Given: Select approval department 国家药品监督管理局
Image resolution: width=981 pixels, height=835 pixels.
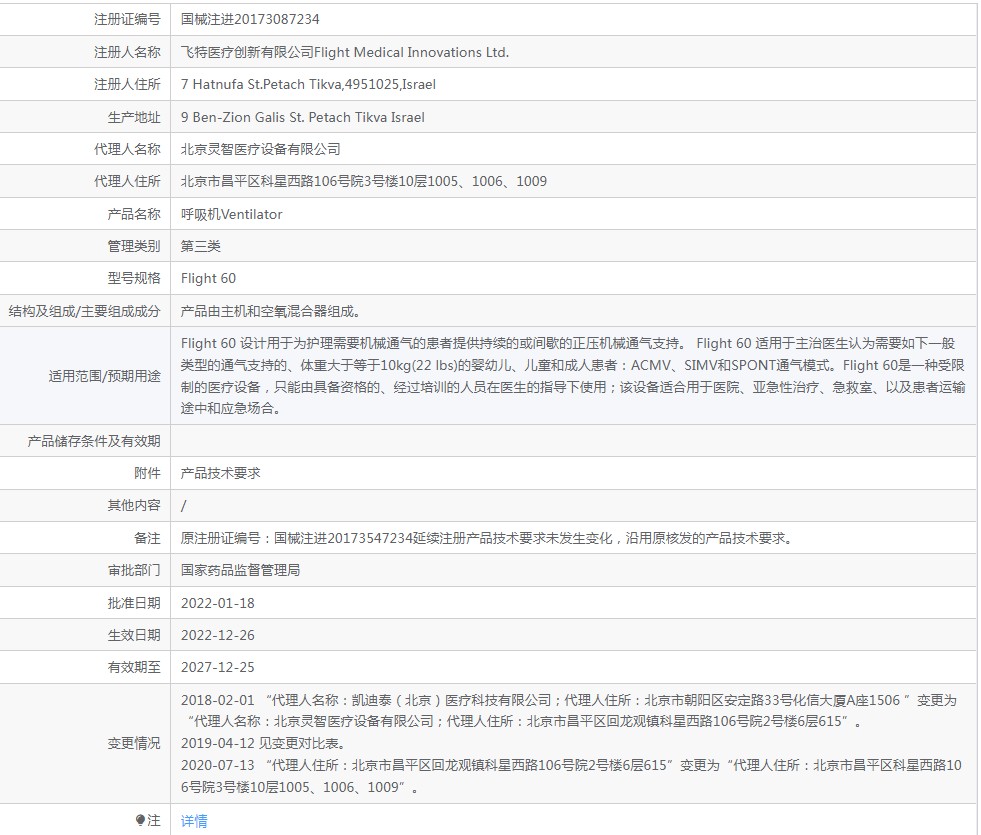Looking at the screenshot, I should click(240, 570).
